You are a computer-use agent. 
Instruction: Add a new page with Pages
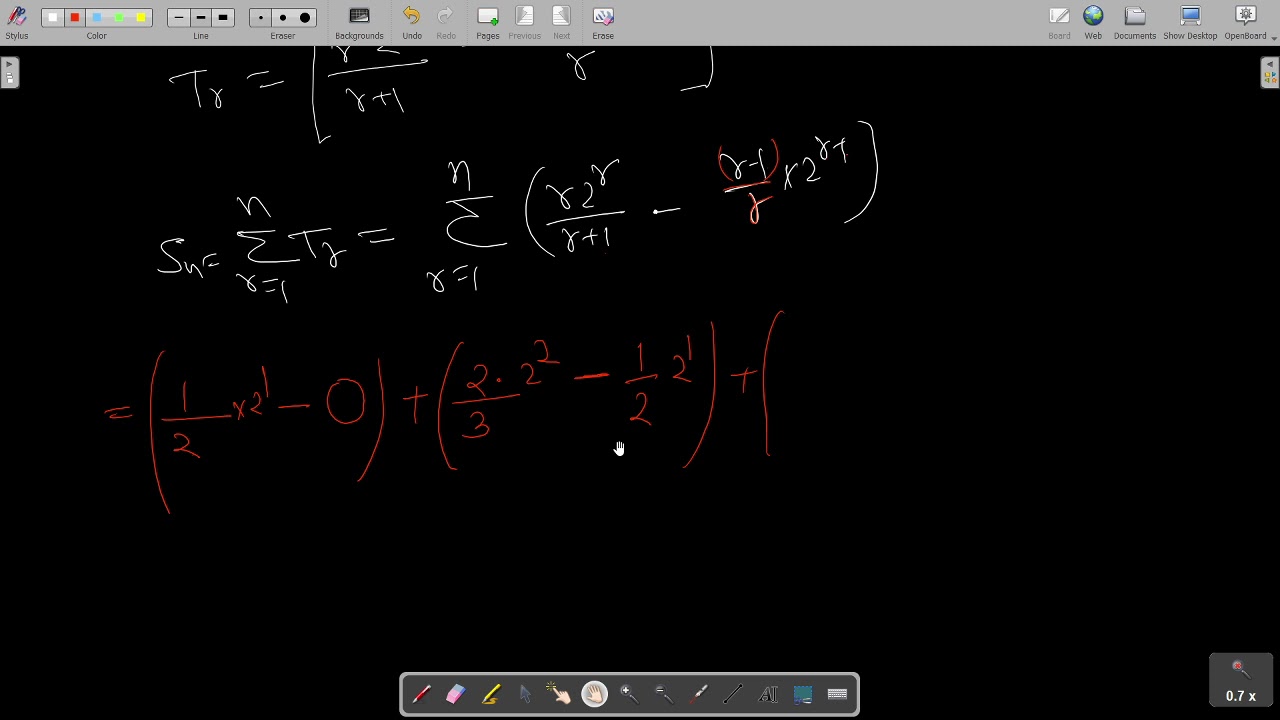[x=487, y=23]
